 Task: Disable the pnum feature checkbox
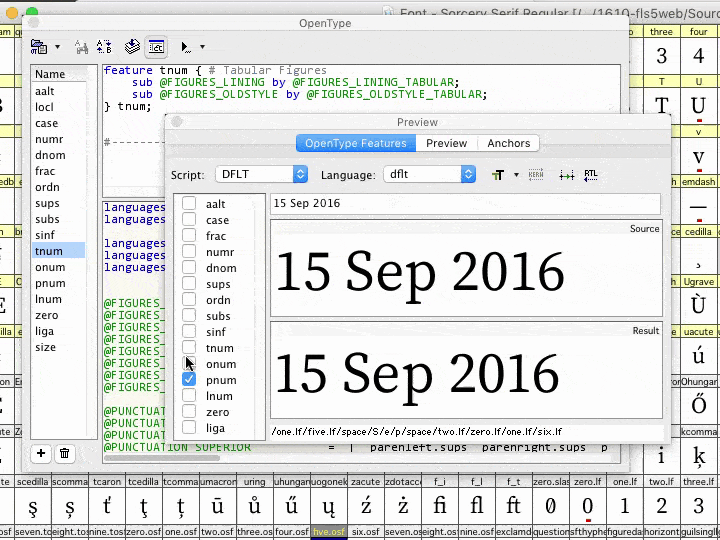pyautogui.click(x=189, y=379)
